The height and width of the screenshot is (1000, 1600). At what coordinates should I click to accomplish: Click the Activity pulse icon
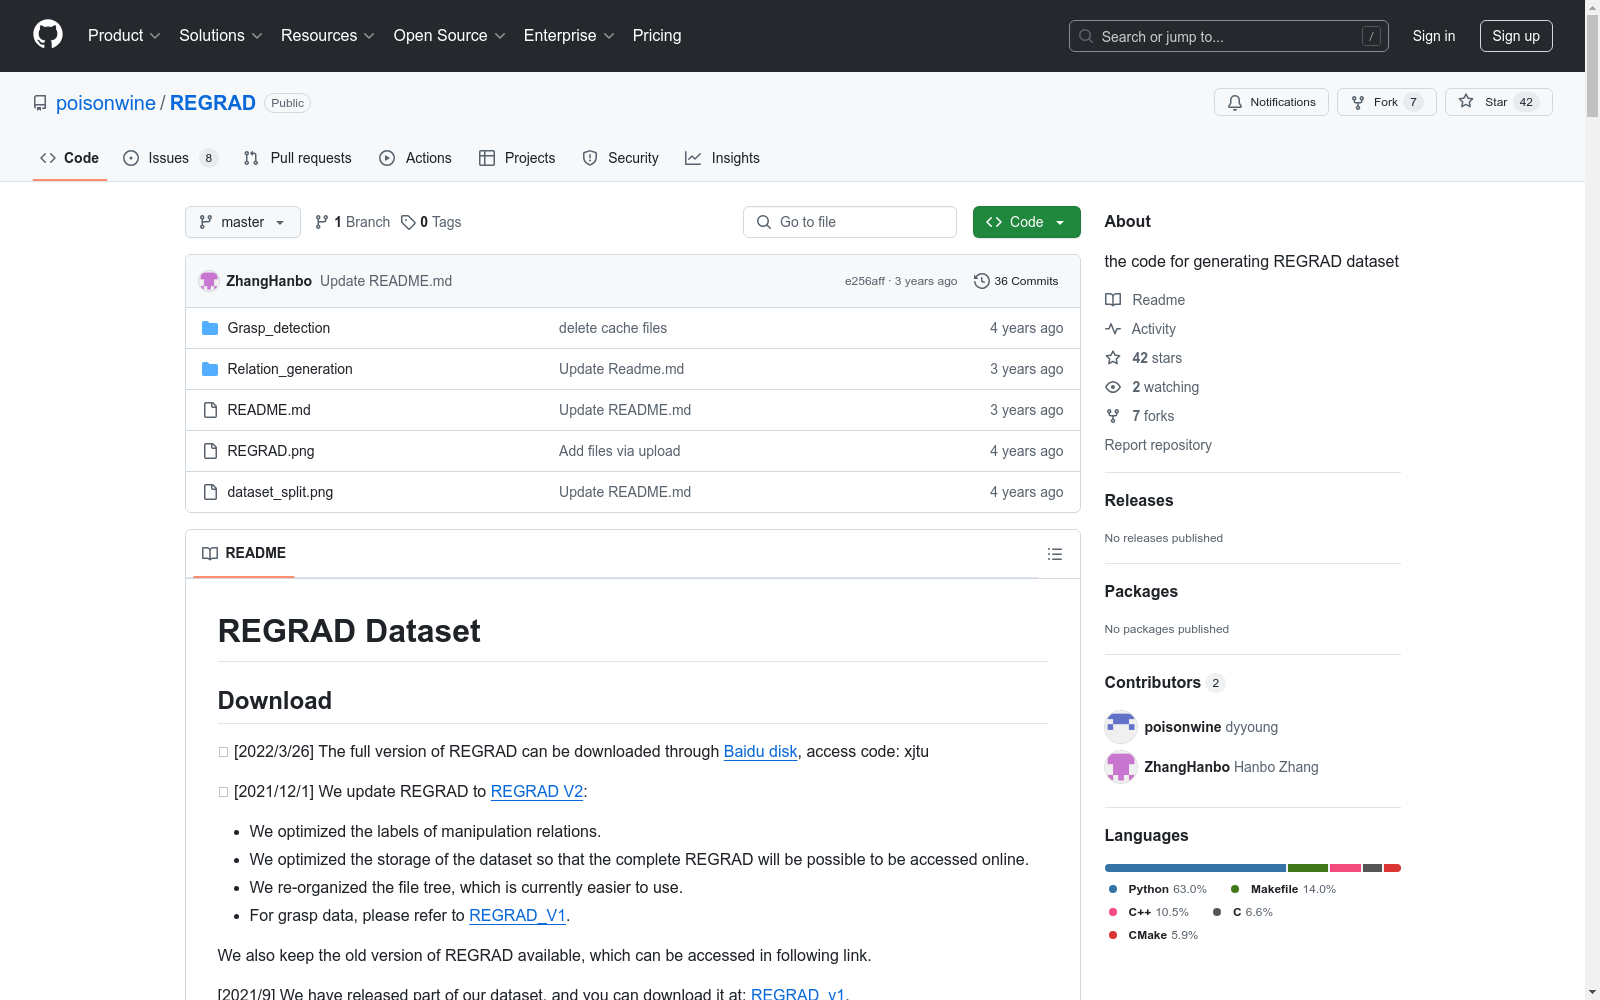[x=1113, y=329]
